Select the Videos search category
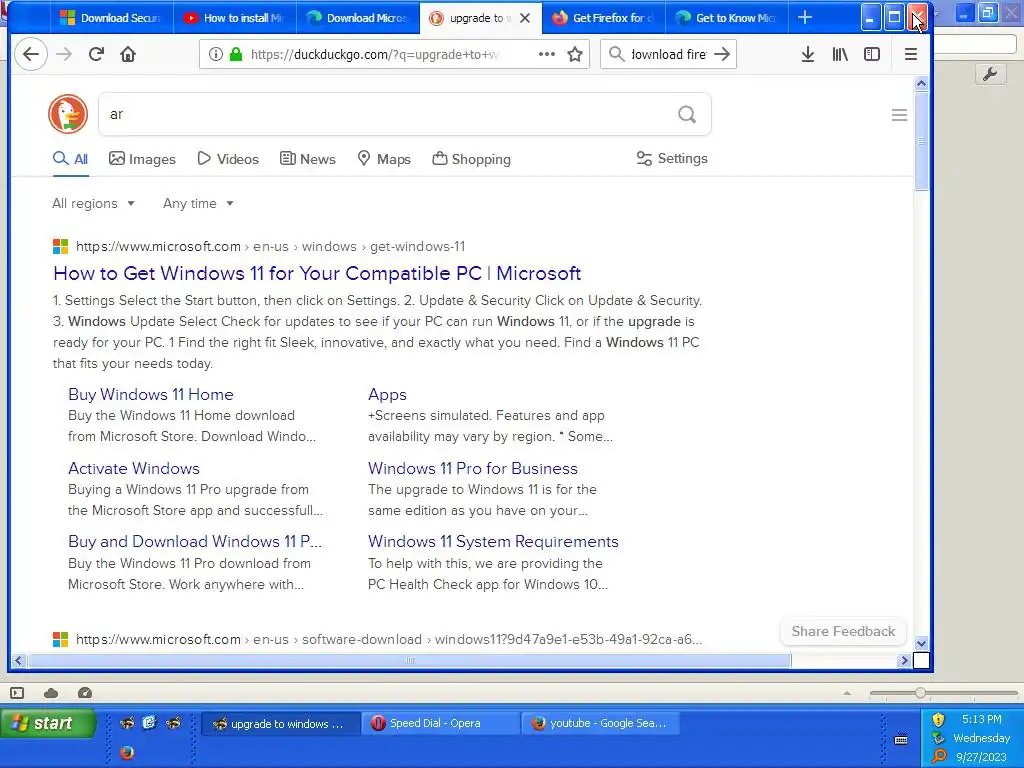1024x768 pixels. click(228, 159)
